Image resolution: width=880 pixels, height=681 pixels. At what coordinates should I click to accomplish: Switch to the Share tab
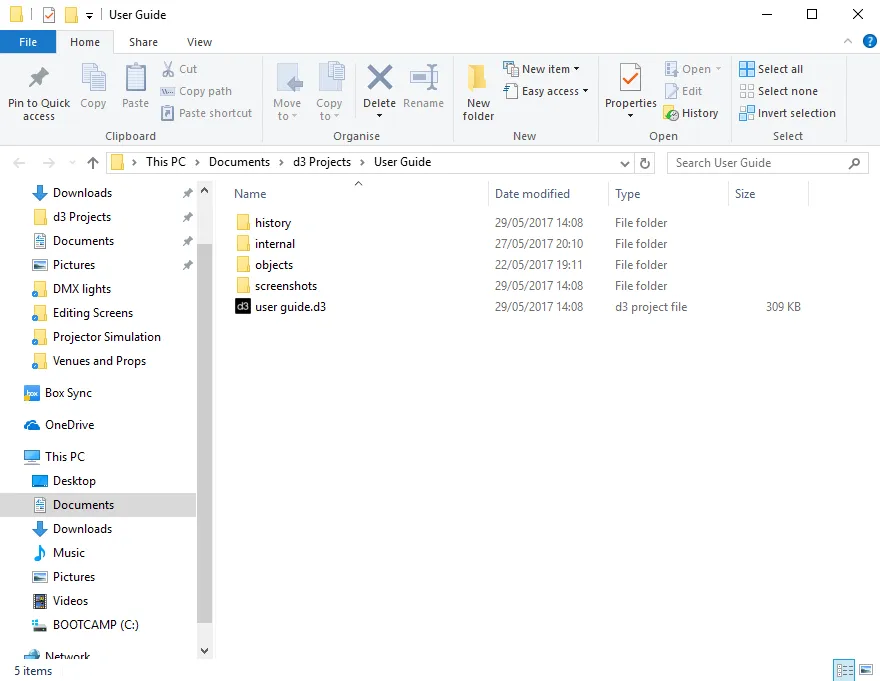click(x=142, y=42)
